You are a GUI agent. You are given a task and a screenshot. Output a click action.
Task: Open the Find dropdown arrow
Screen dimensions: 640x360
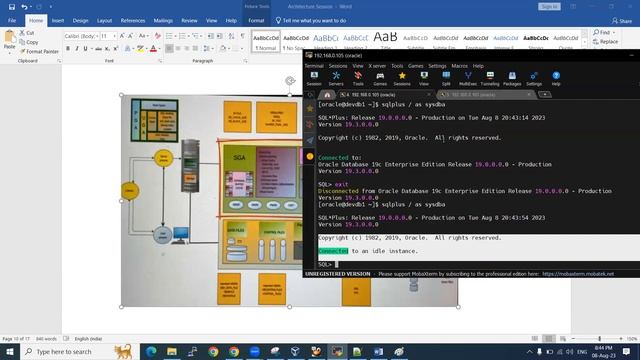pyautogui.click(x=614, y=32)
